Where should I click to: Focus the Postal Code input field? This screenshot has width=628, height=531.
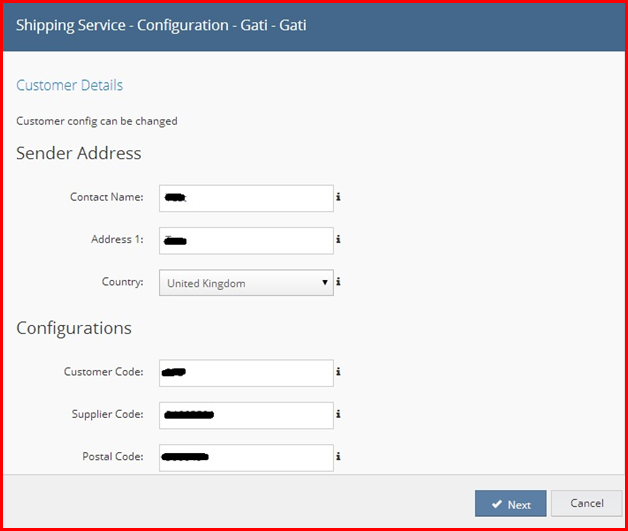(x=246, y=458)
